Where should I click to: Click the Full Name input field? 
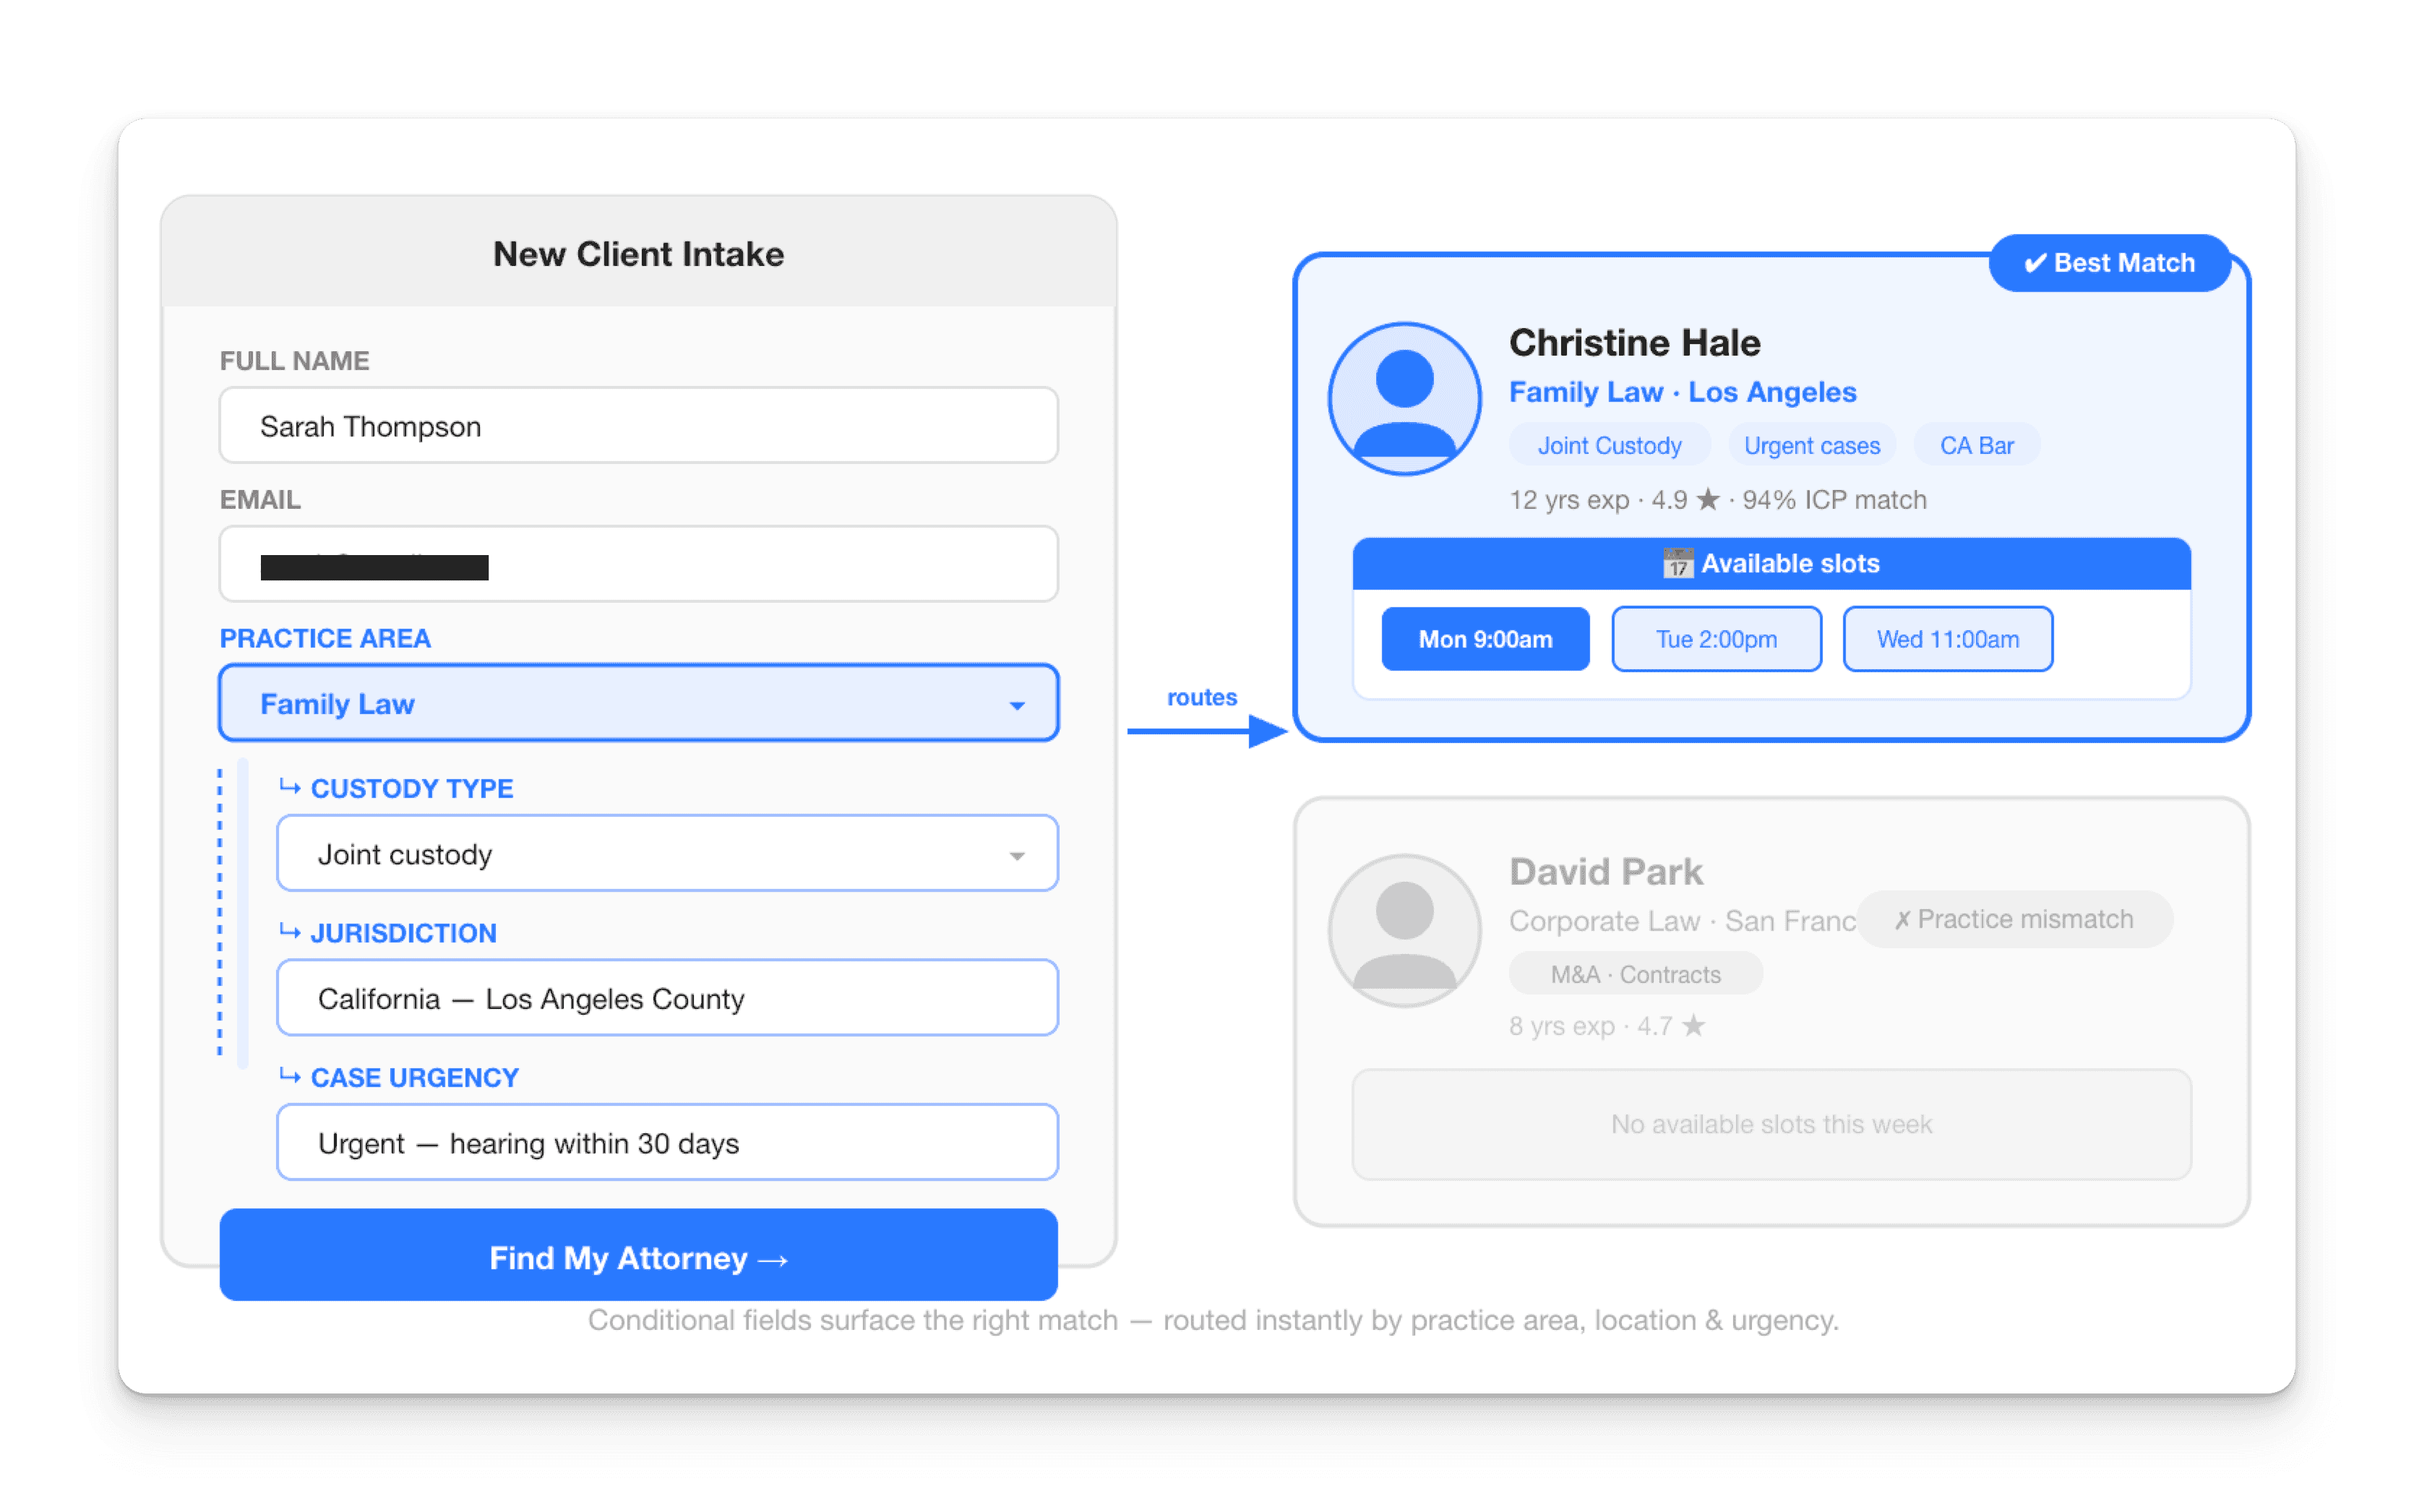point(638,426)
